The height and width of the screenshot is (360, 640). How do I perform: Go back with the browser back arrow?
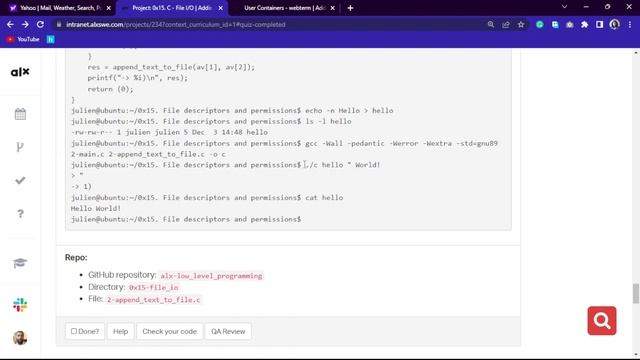click(10, 24)
